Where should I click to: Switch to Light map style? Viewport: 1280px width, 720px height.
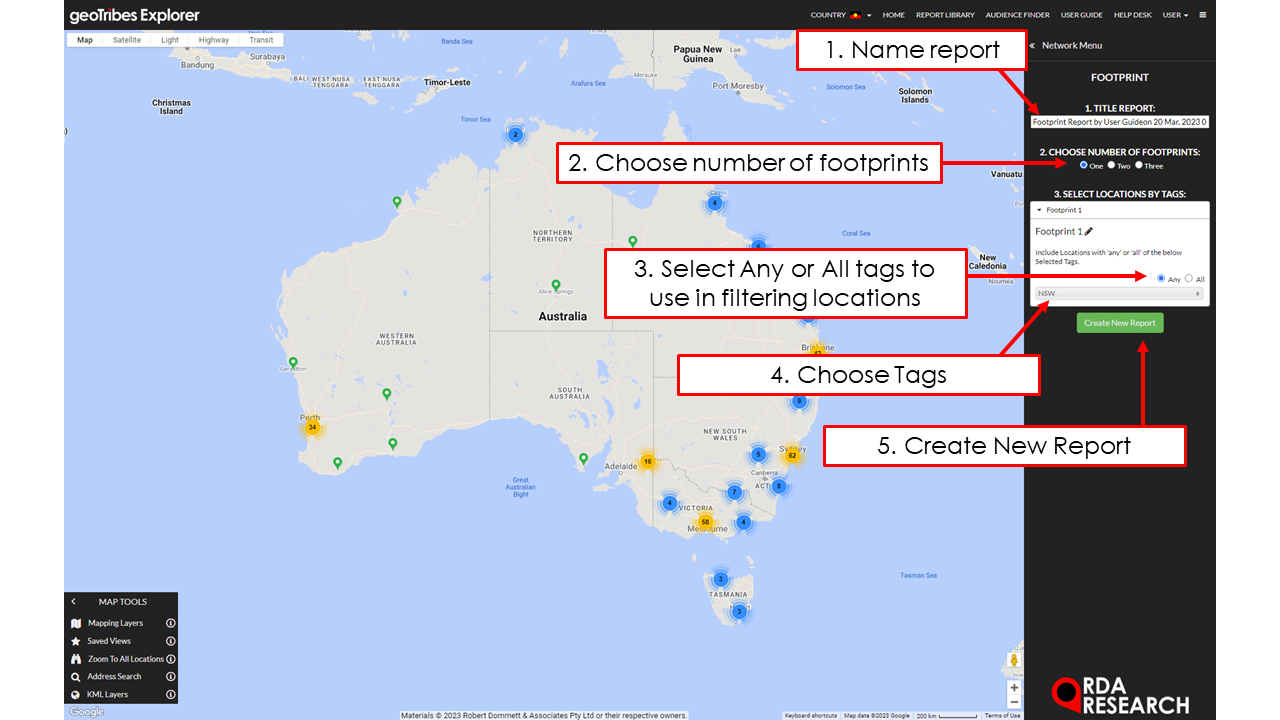170,40
